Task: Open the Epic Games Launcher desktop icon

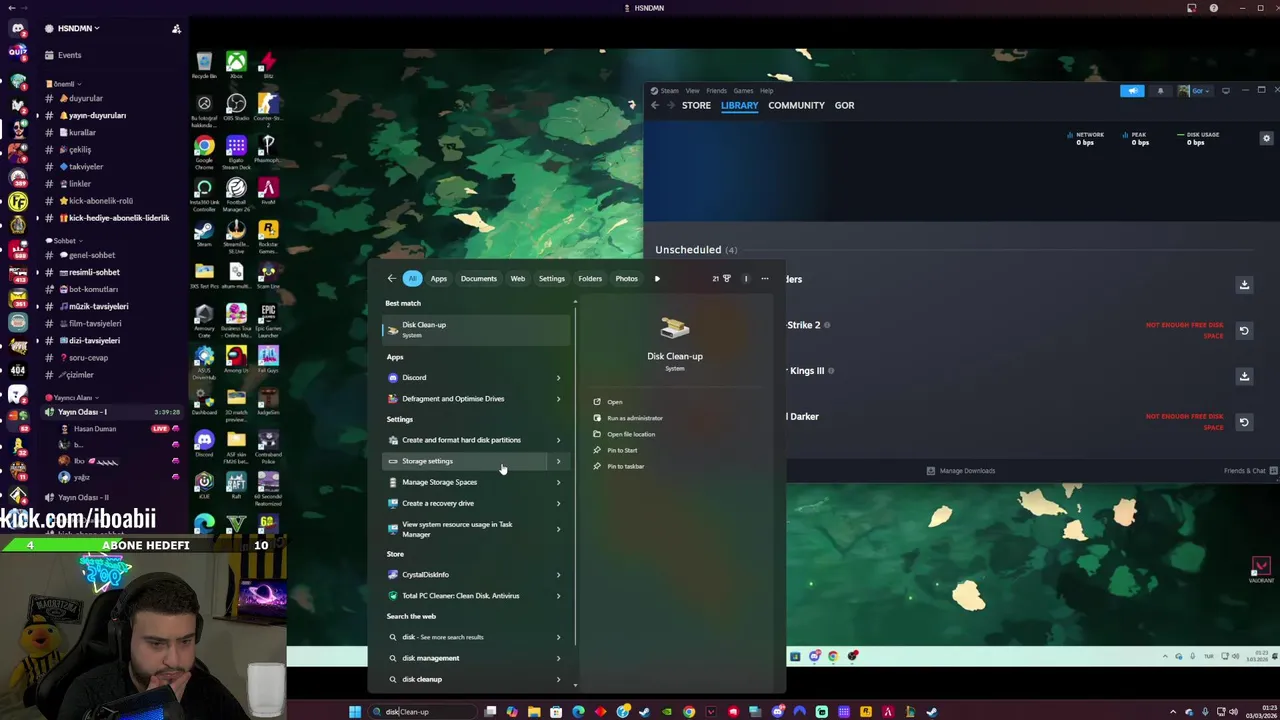Action: coord(268,320)
